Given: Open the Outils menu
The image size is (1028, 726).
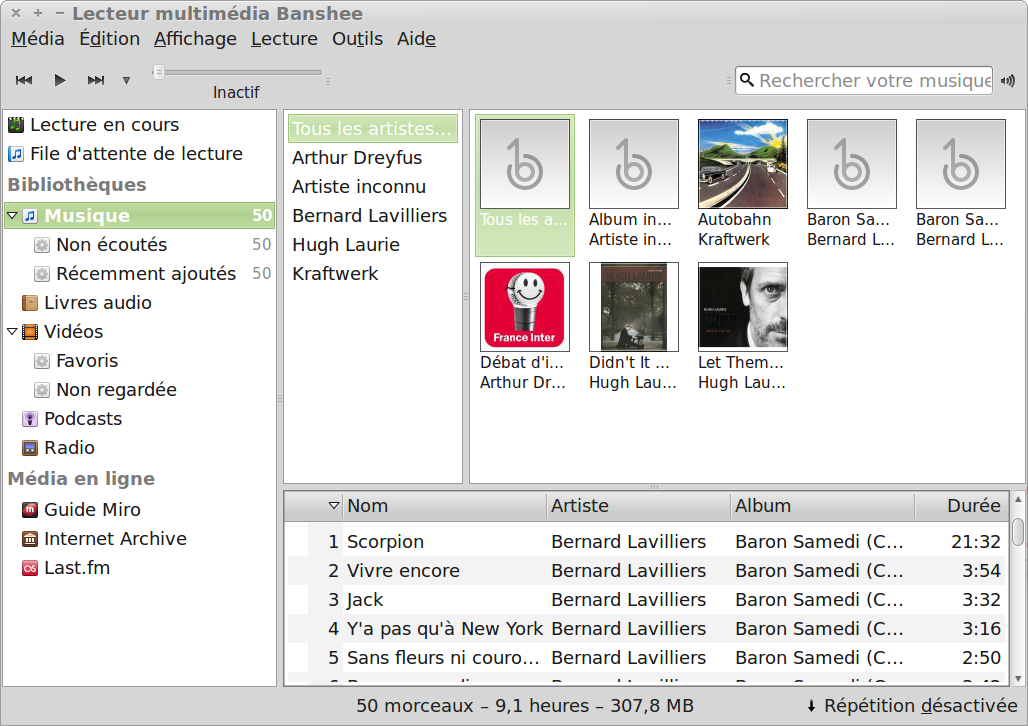Looking at the screenshot, I should pos(357,39).
